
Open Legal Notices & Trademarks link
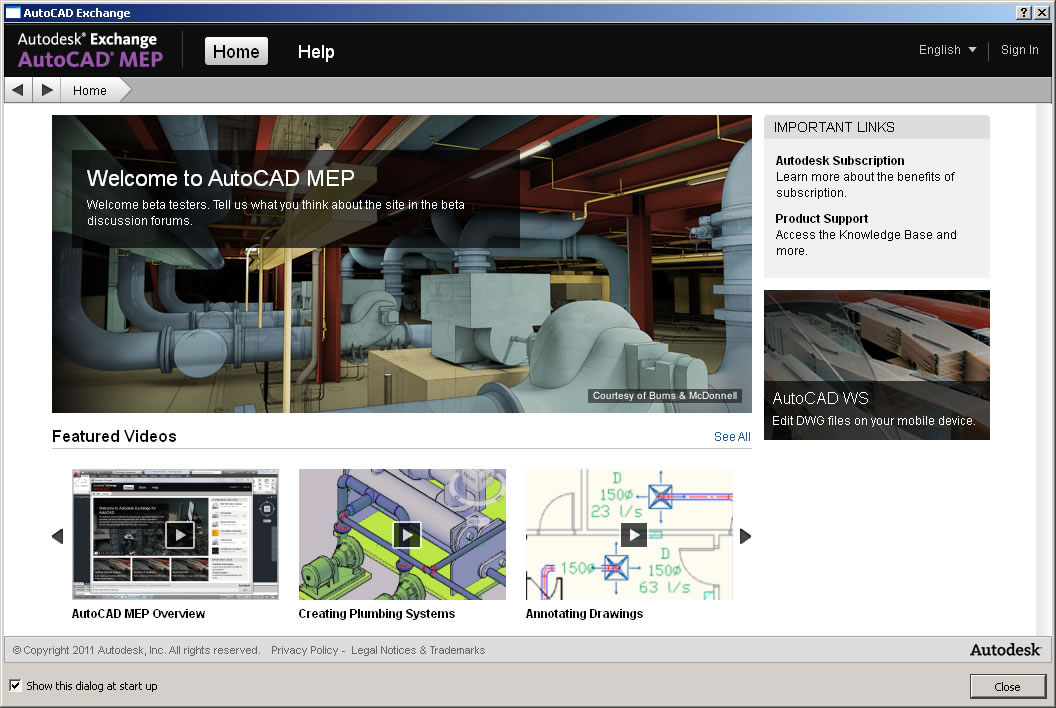pos(418,650)
